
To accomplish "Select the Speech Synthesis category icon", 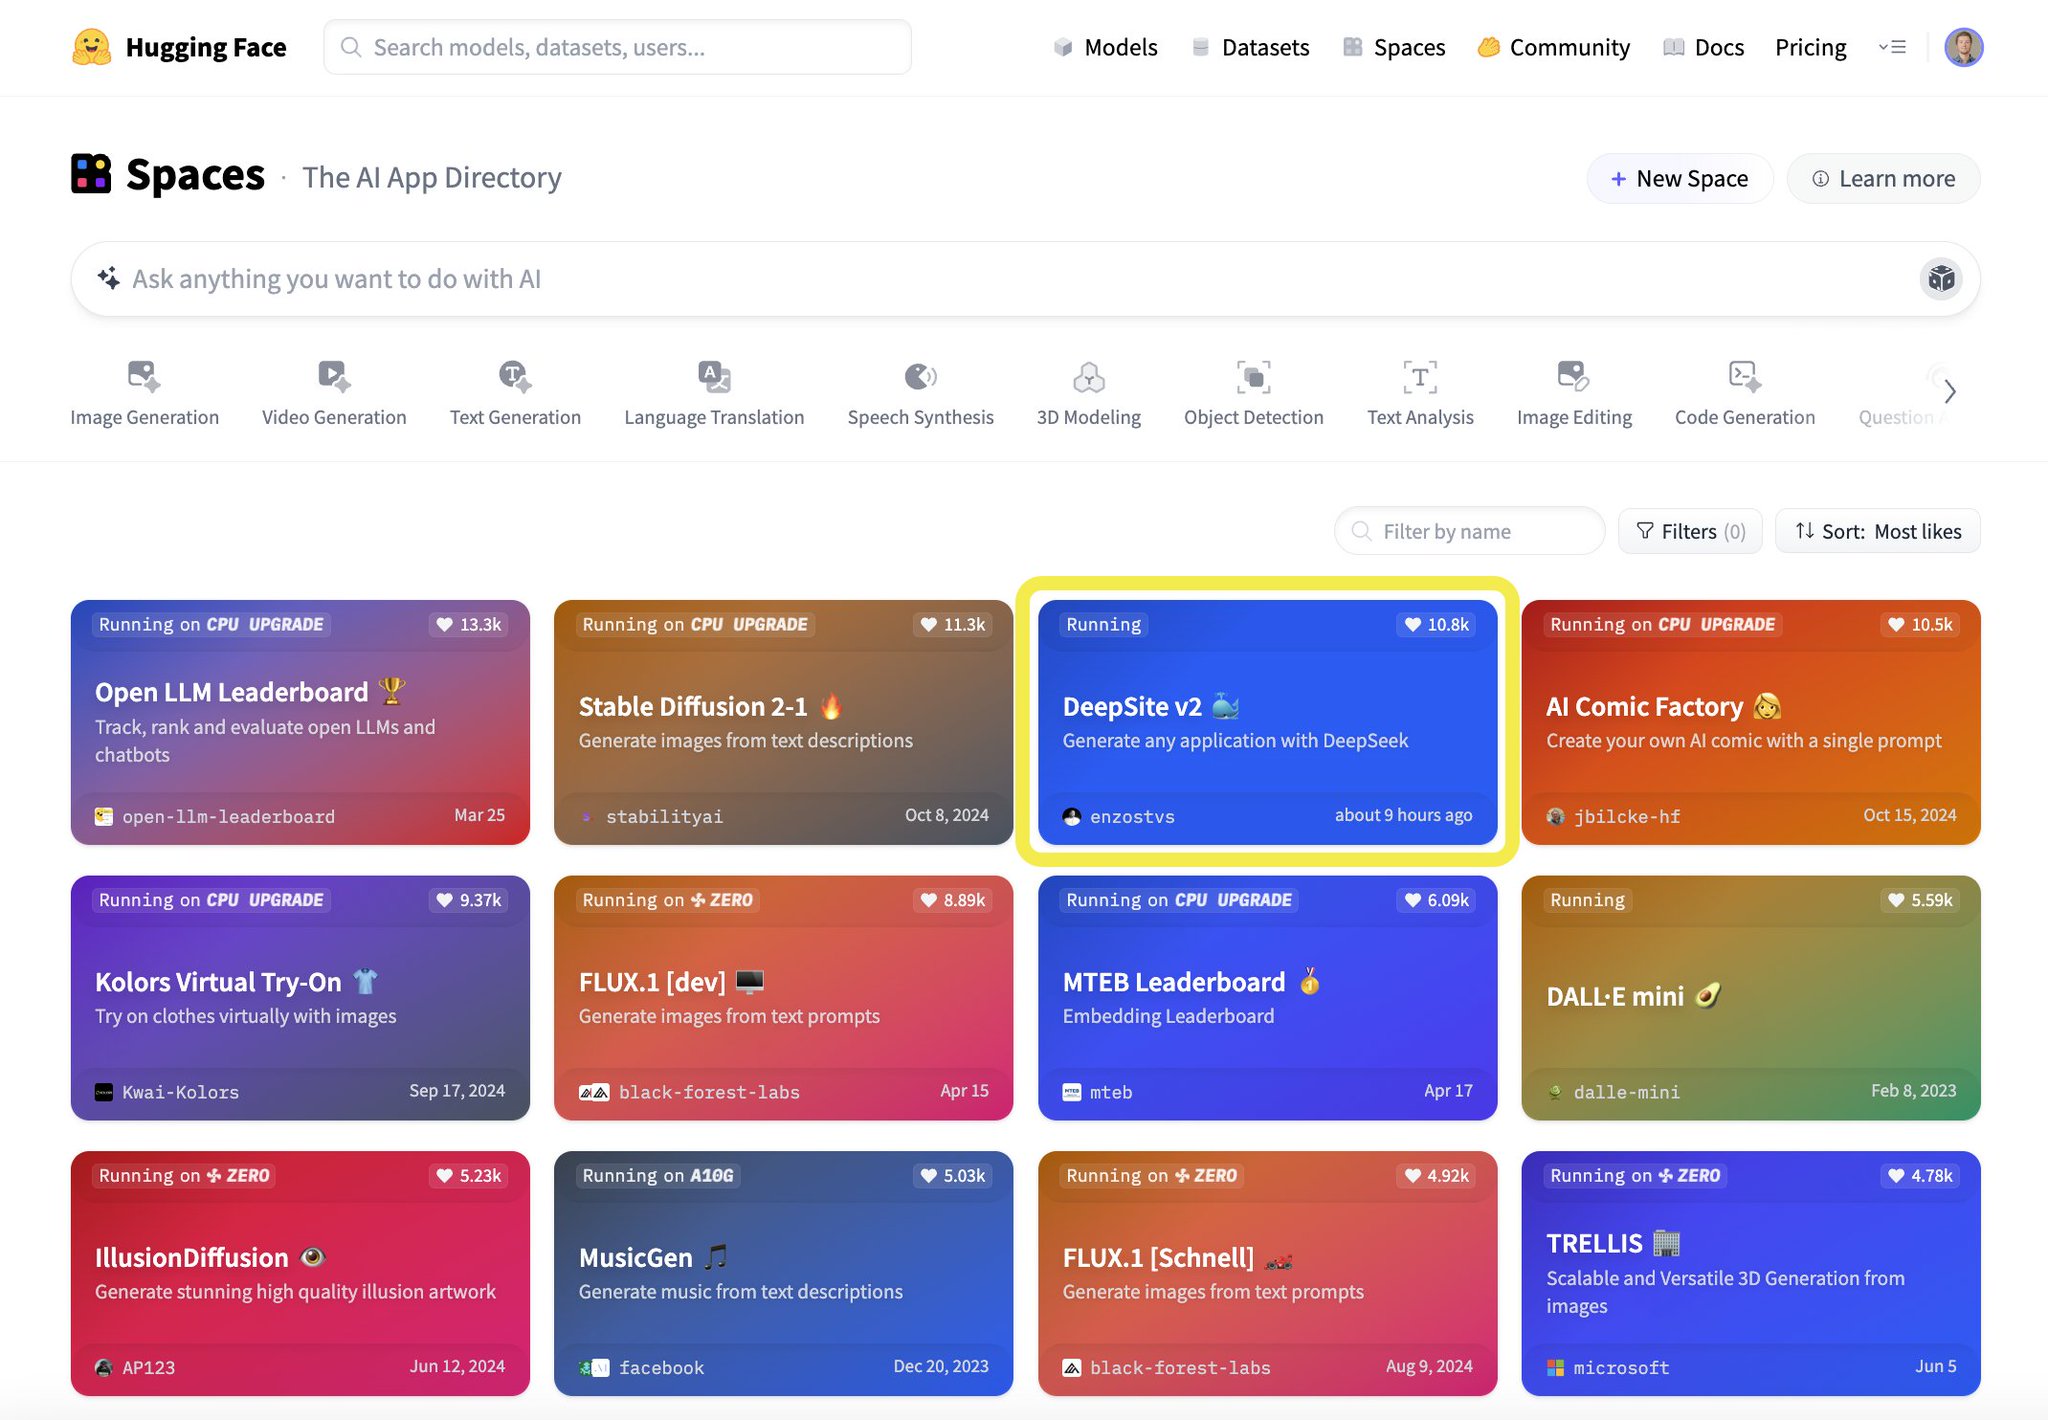I will coord(921,377).
